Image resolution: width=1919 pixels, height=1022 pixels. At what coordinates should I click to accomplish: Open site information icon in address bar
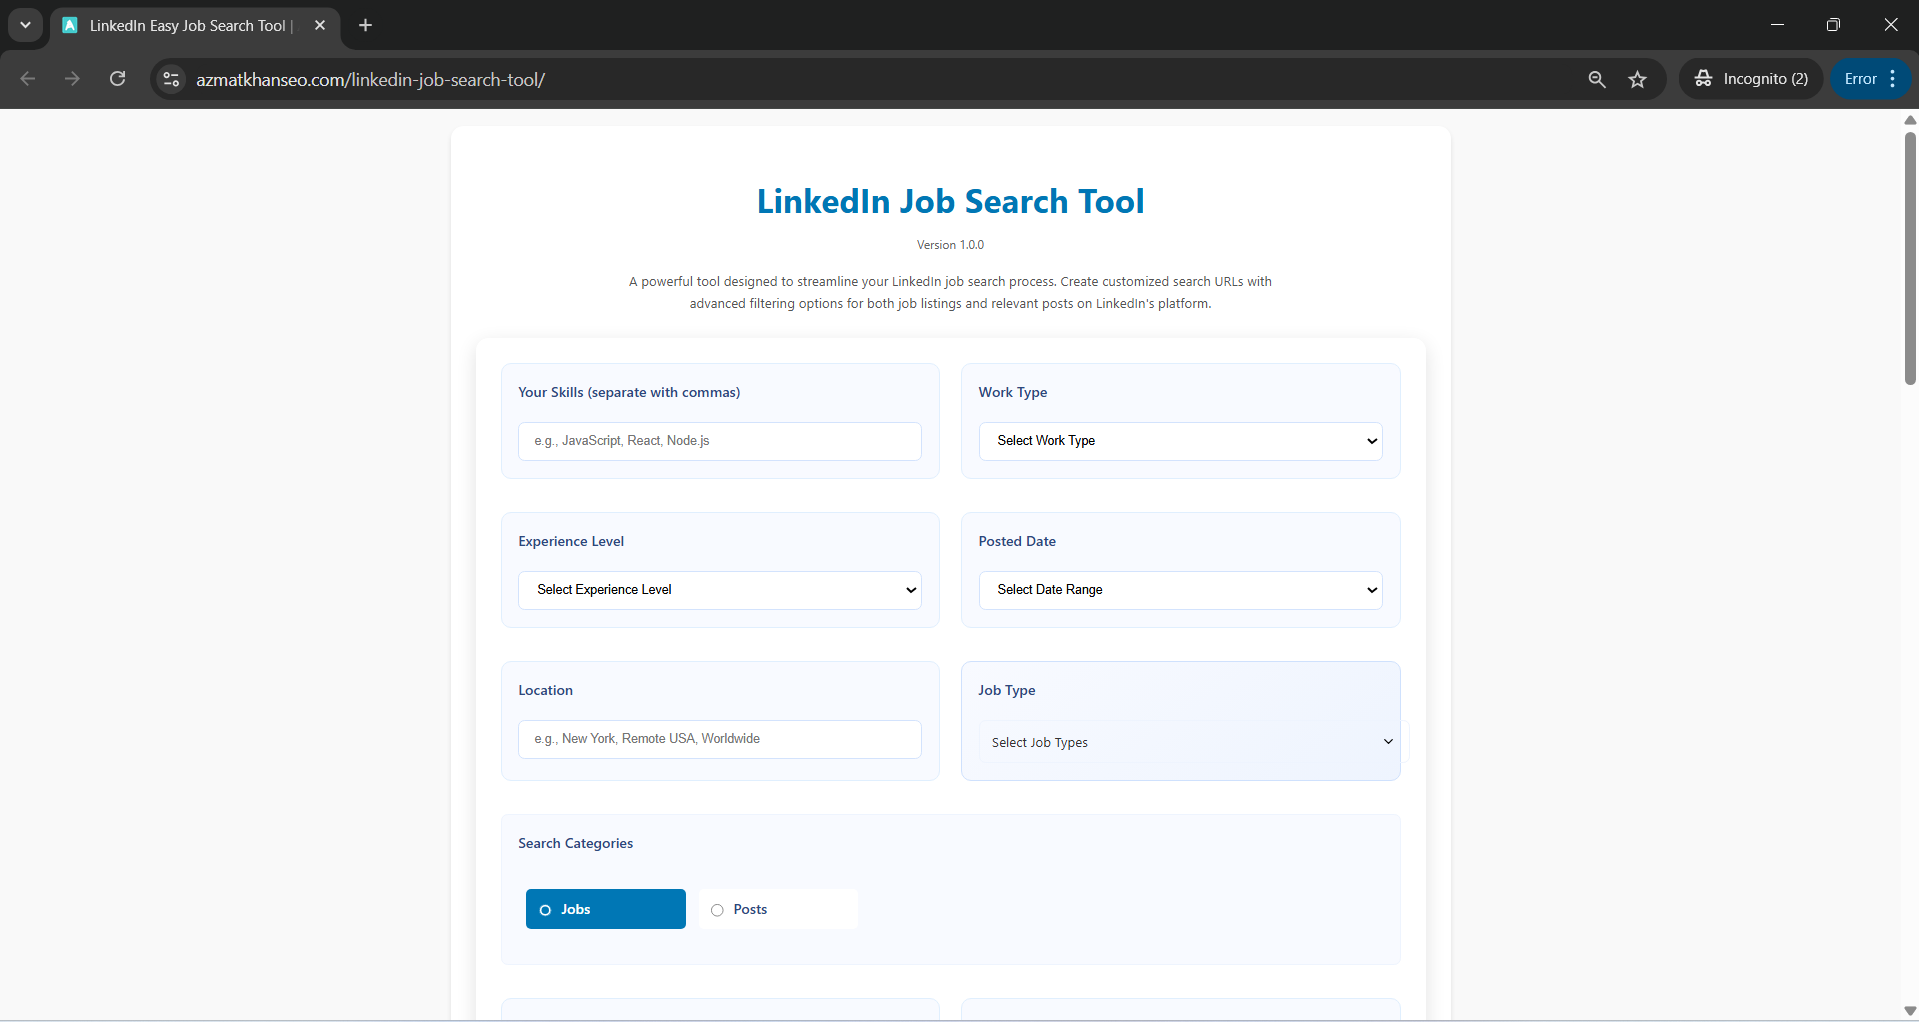172,79
